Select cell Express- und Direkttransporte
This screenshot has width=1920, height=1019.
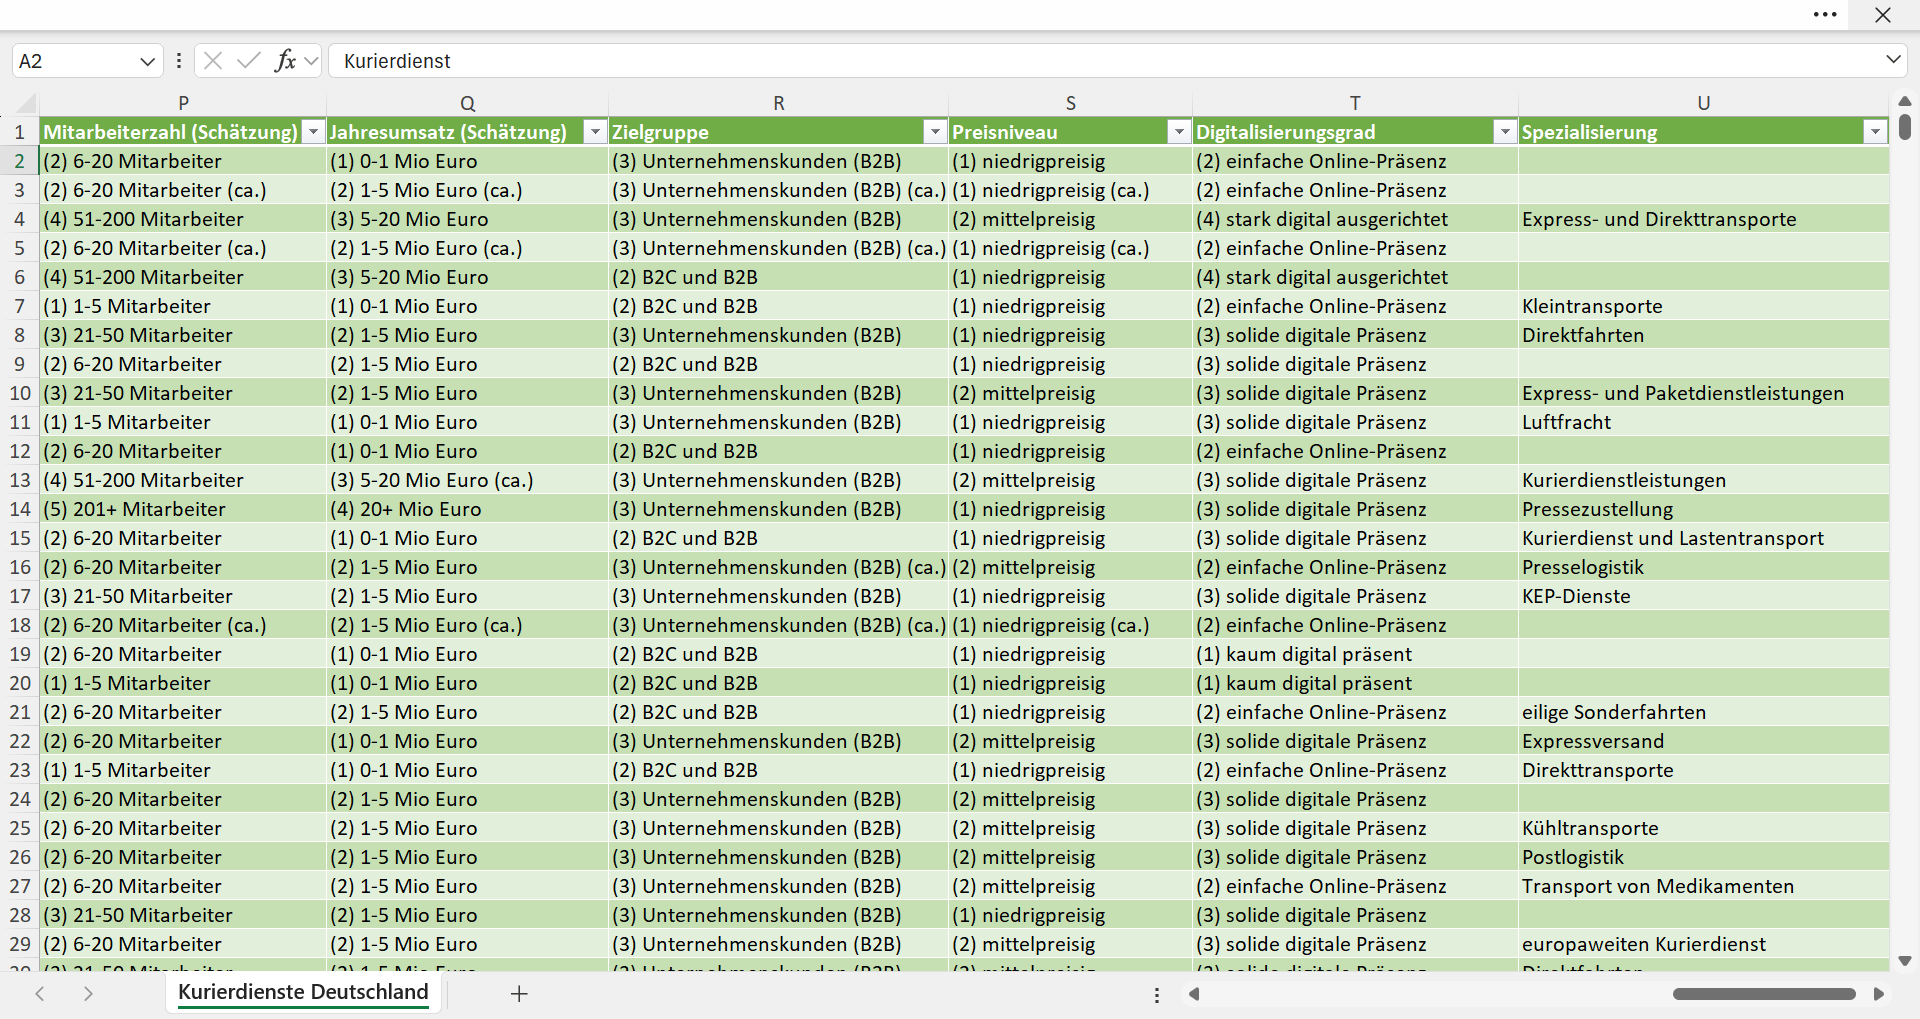[x=1703, y=219]
